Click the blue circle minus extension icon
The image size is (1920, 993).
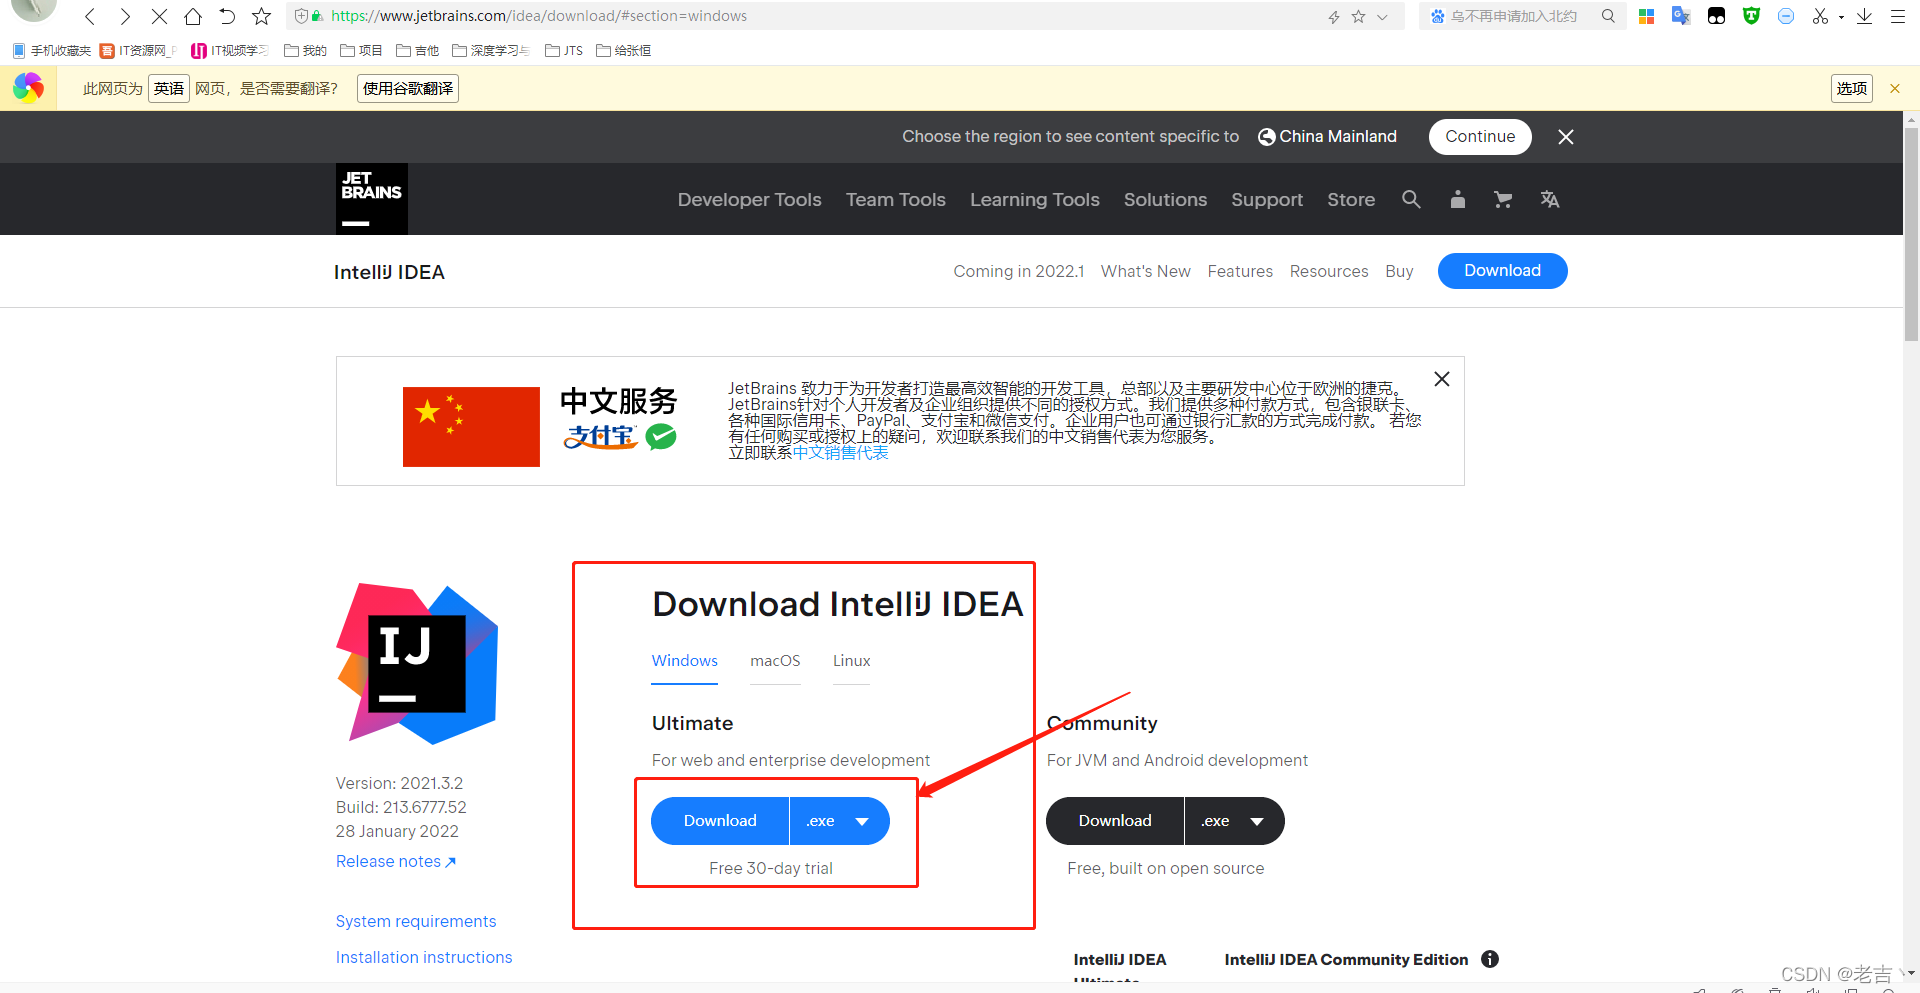coord(1786,16)
